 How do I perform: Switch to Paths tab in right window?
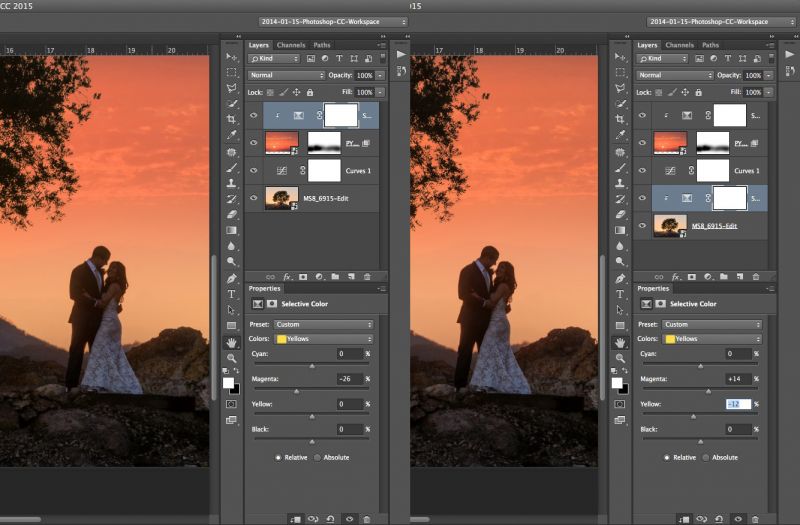pyautogui.click(x=710, y=45)
